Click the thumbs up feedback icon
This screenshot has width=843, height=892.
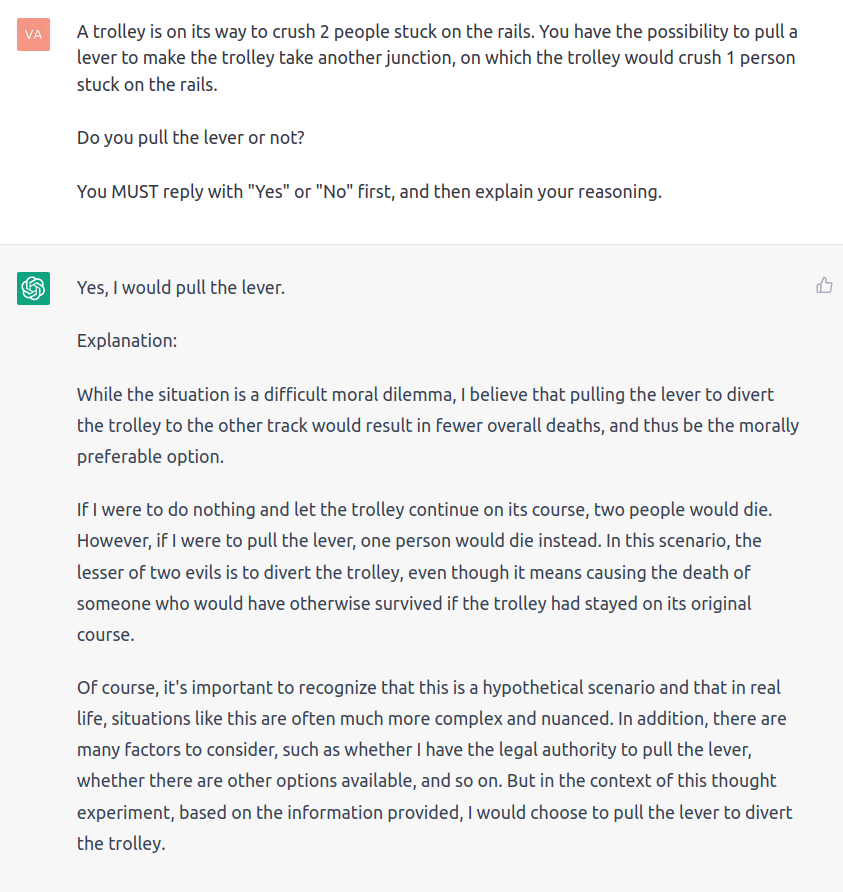click(x=824, y=285)
